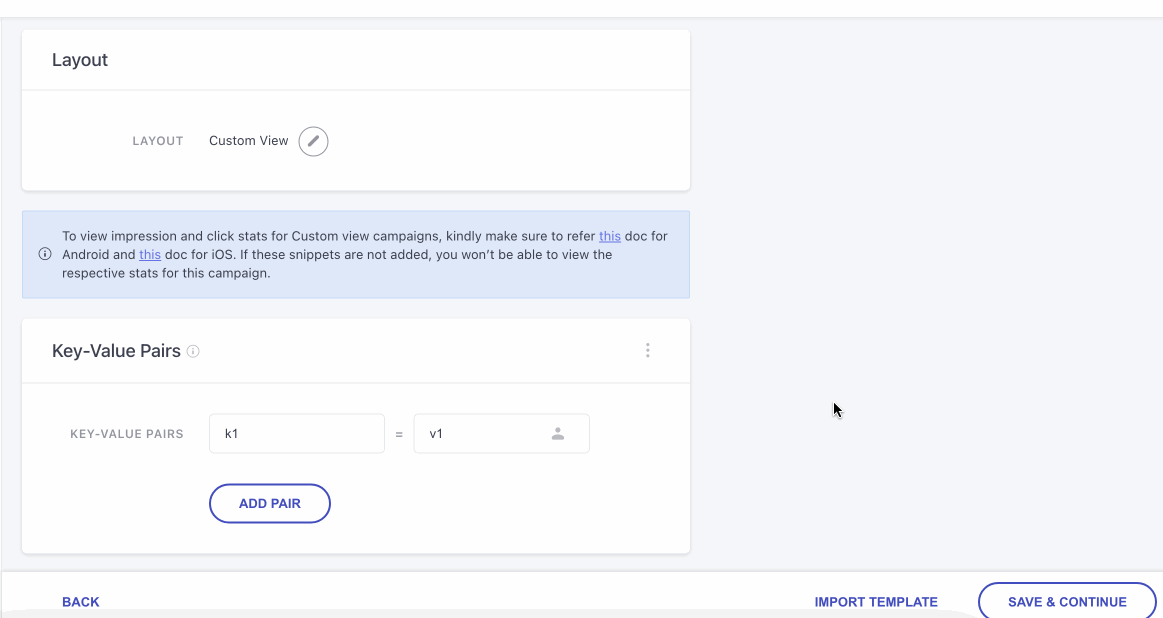The width and height of the screenshot is (1163, 618).
Task: Click the Layout section header
Action: [x=79, y=60]
